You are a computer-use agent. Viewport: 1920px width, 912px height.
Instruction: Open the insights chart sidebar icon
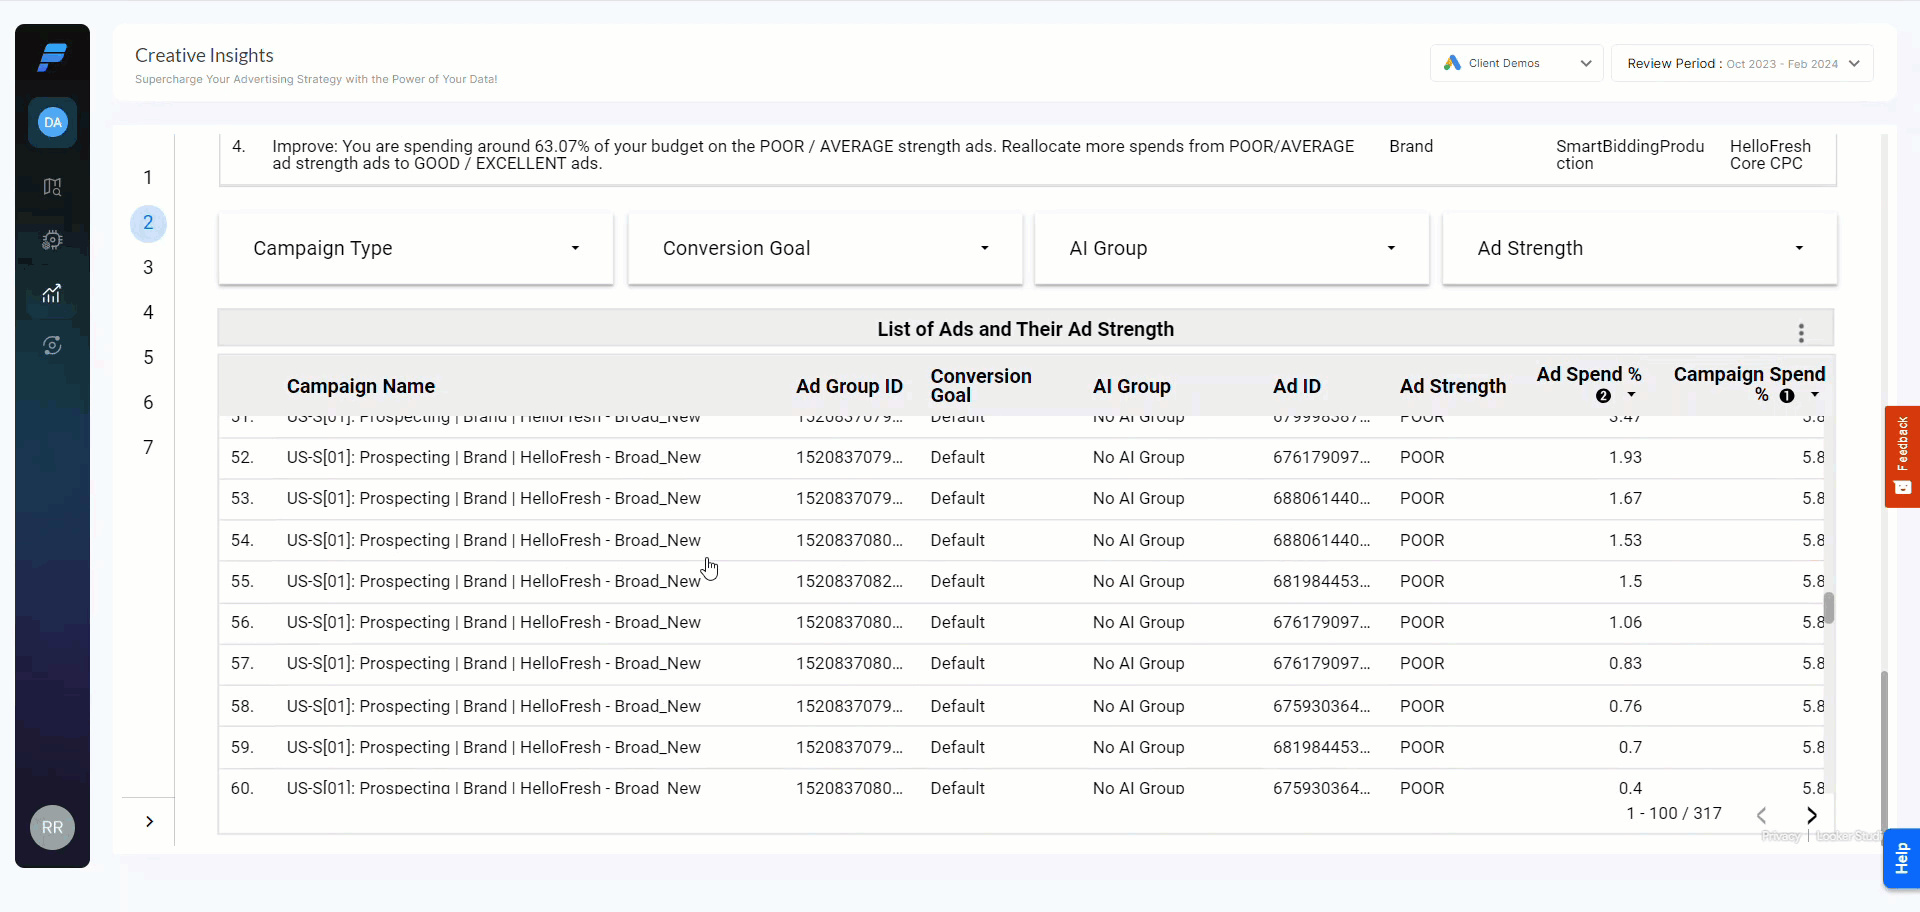(x=52, y=293)
